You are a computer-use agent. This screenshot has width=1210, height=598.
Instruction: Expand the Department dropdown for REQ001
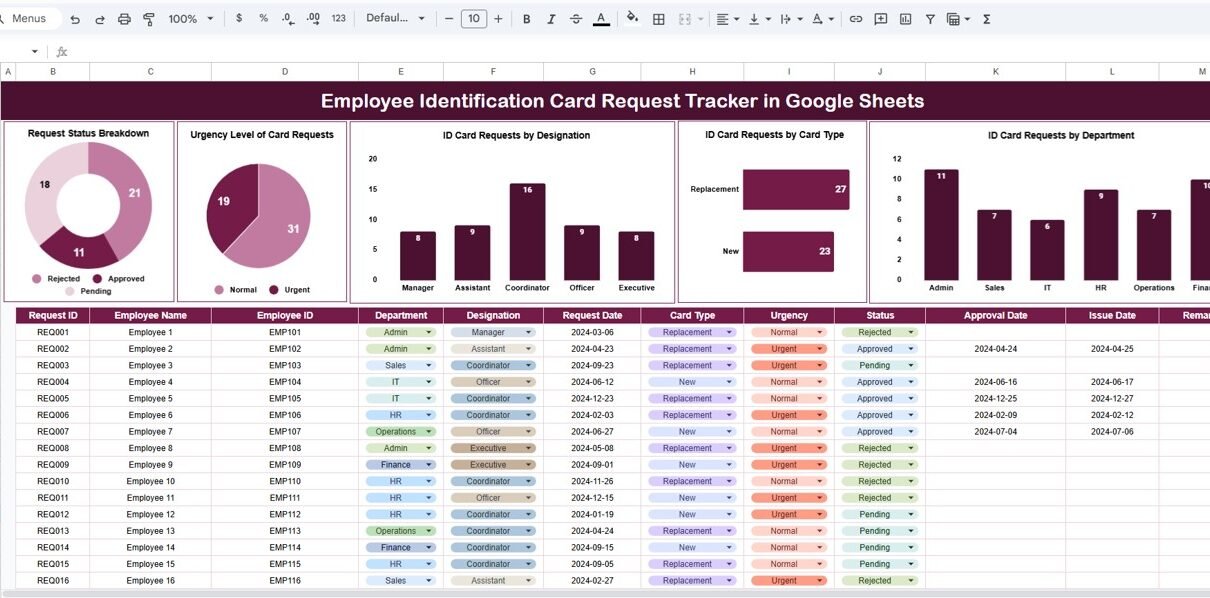click(x=429, y=332)
